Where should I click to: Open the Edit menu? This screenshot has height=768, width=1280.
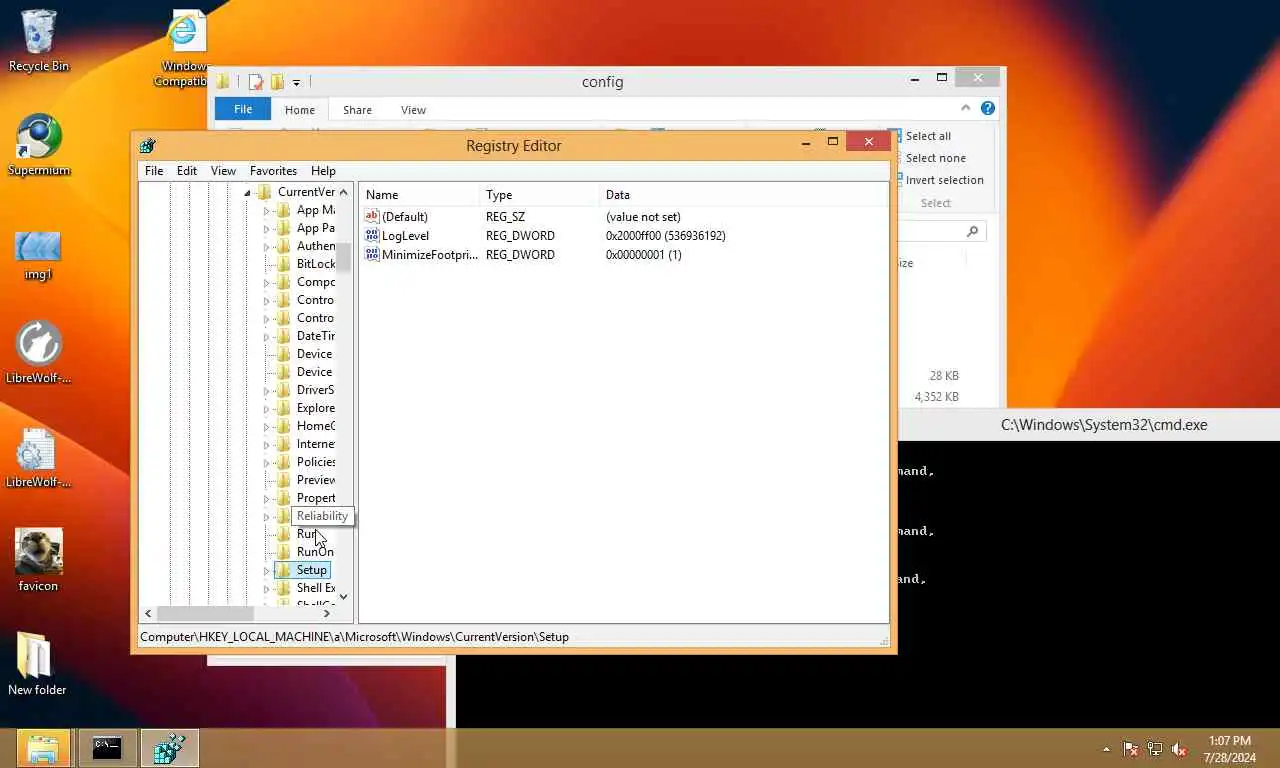(x=187, y=171)
